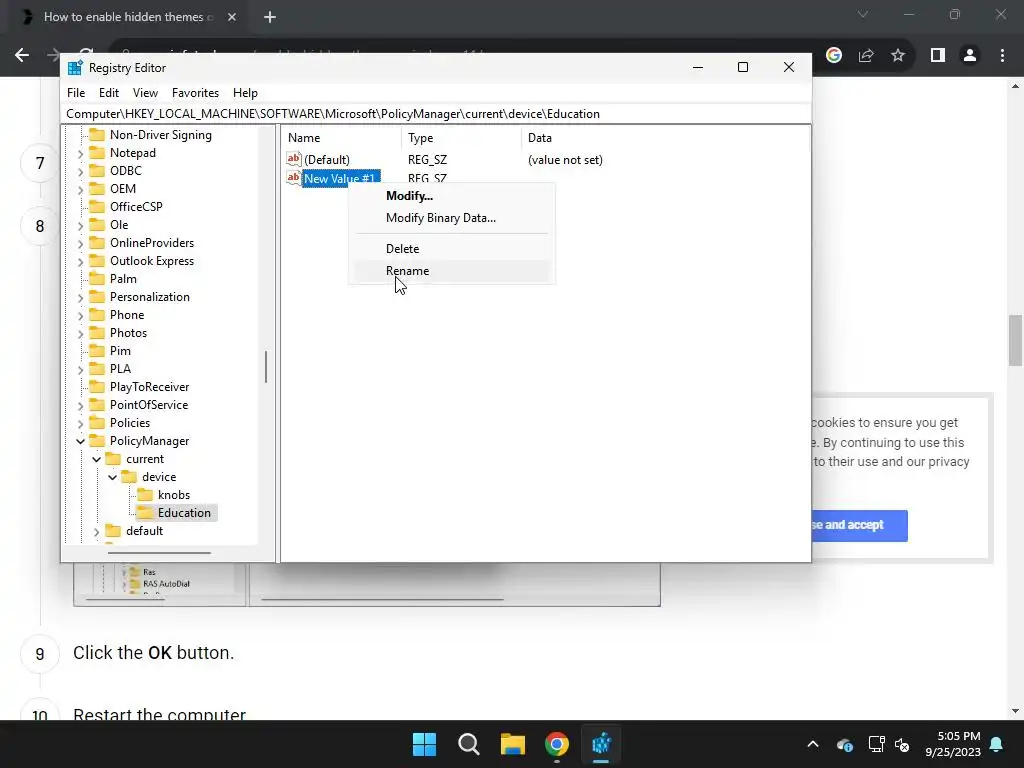Expand the default key
The height and width of the screenshot is (768, 1024).
click(97, 532)
